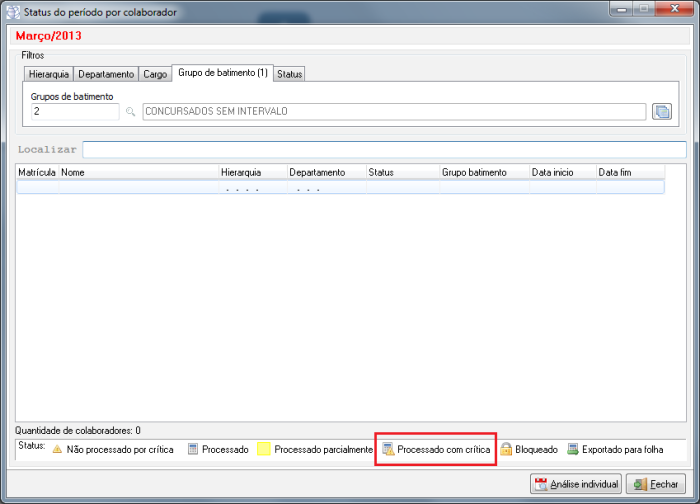Viewport: 700px width, 504px height.
Task: Sort by the Matrícula column header
Action: [37, 172]
